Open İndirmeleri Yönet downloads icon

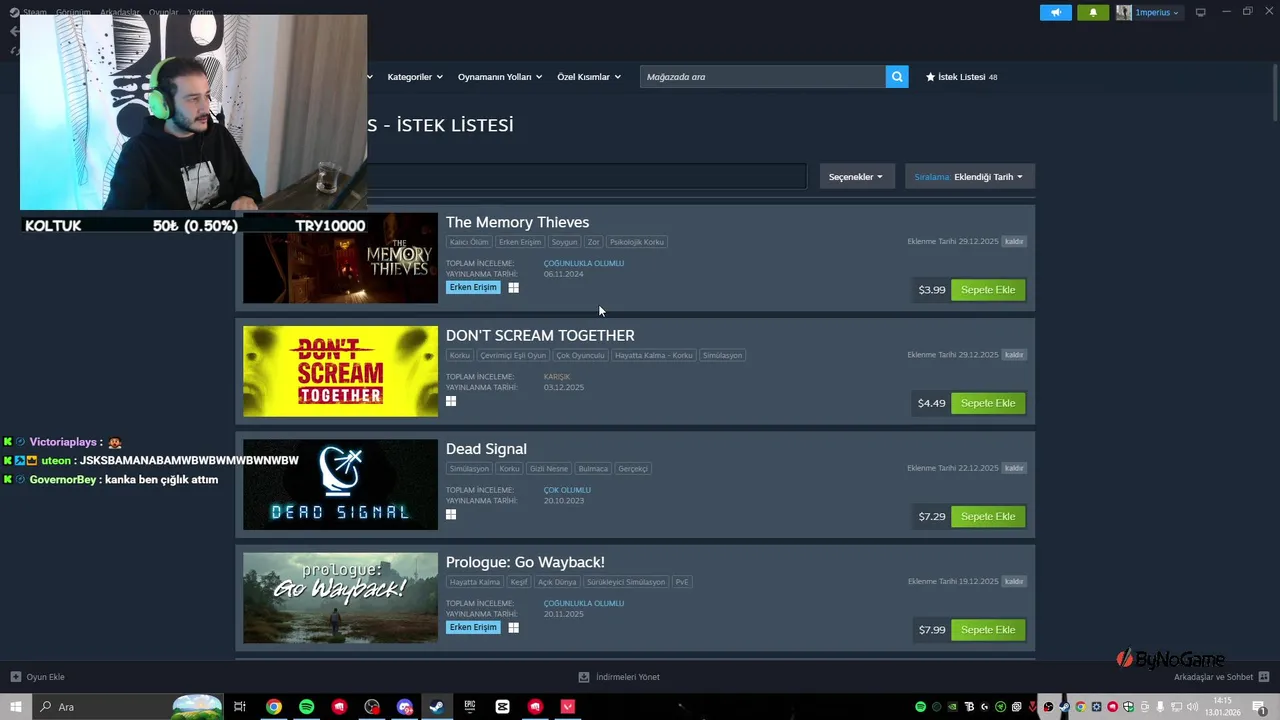click(585, 677)
